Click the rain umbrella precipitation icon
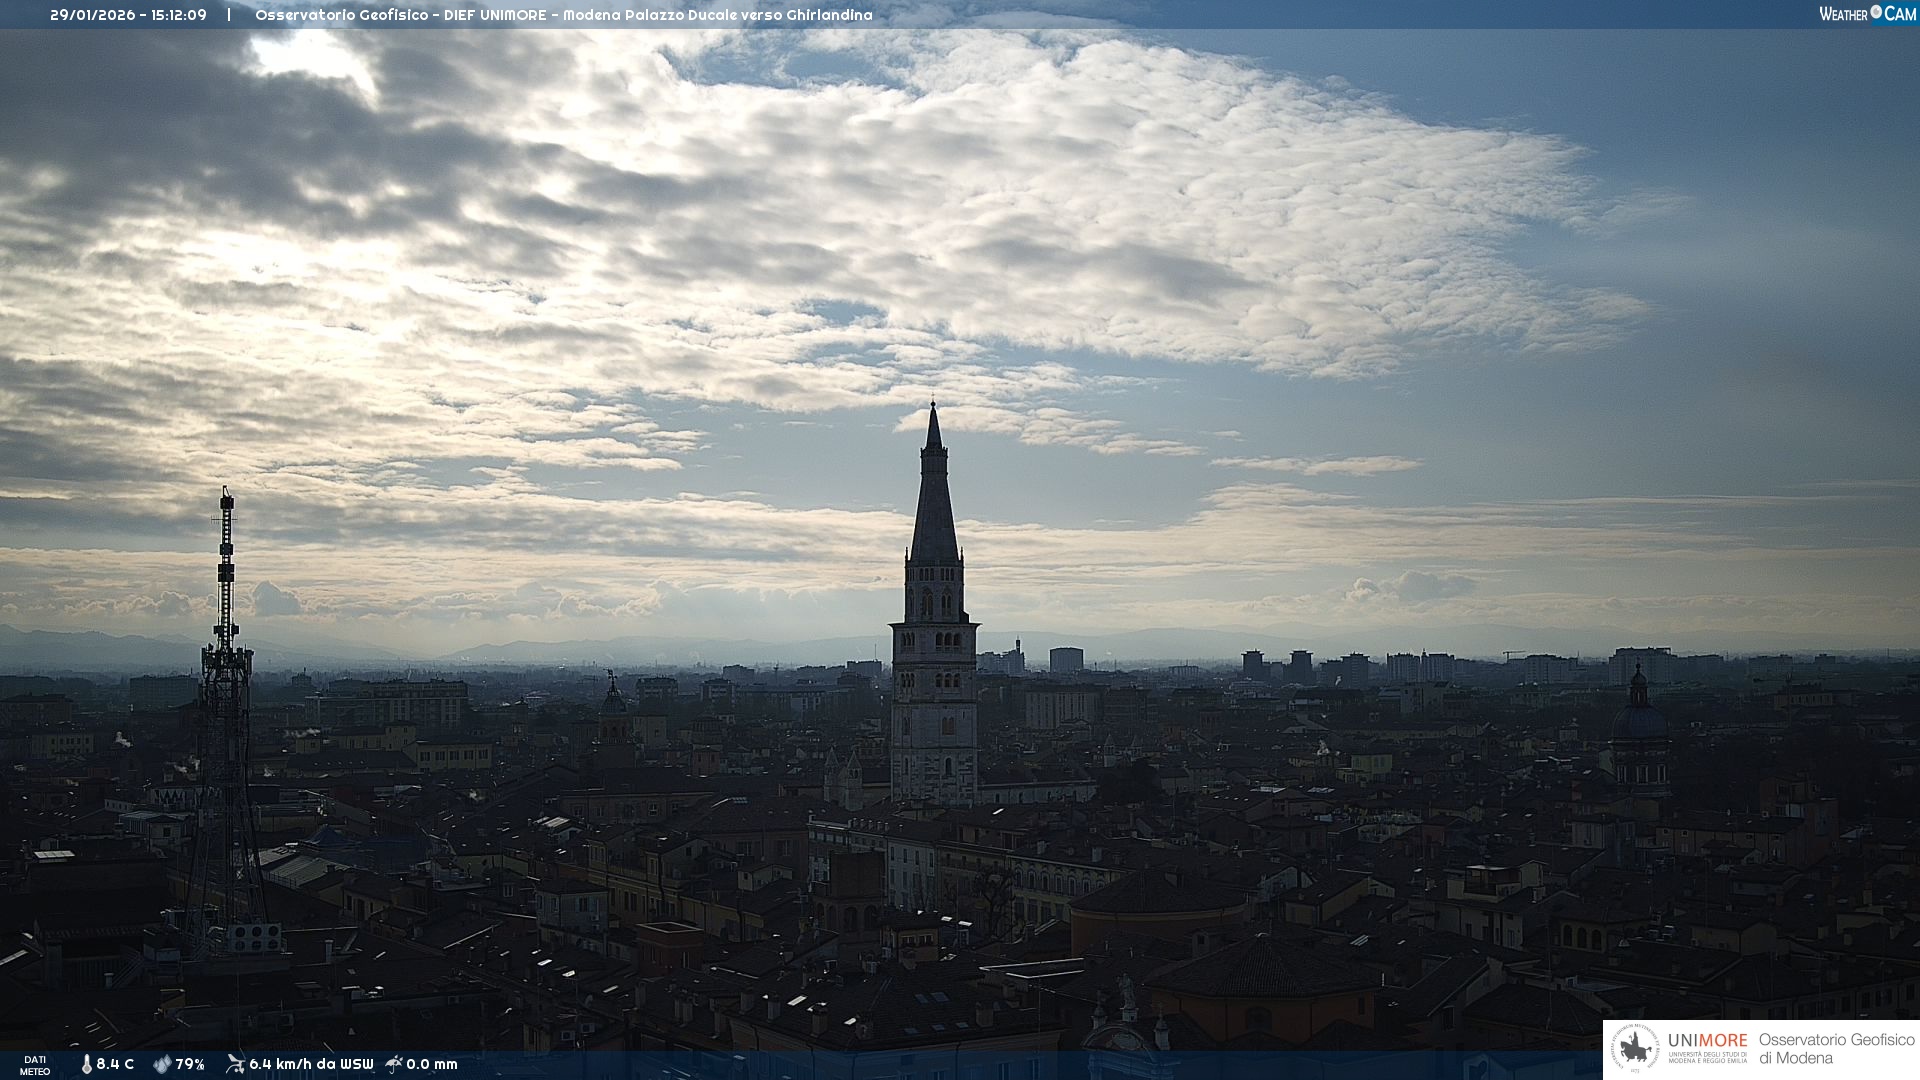 click(x=394, y=1064)
